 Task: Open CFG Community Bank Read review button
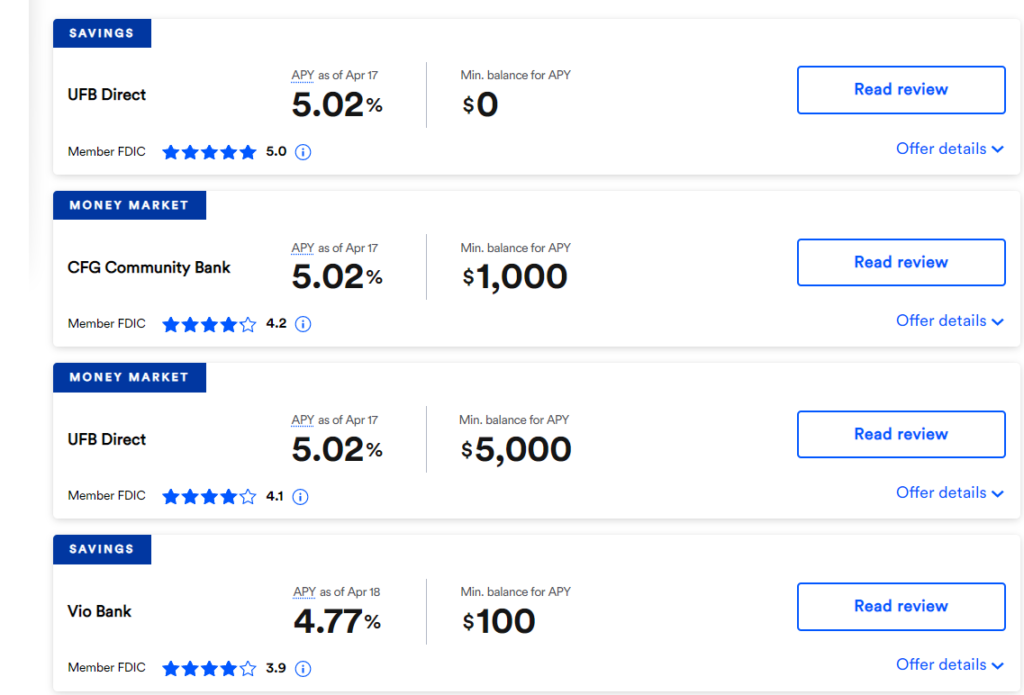coord(900,262)
